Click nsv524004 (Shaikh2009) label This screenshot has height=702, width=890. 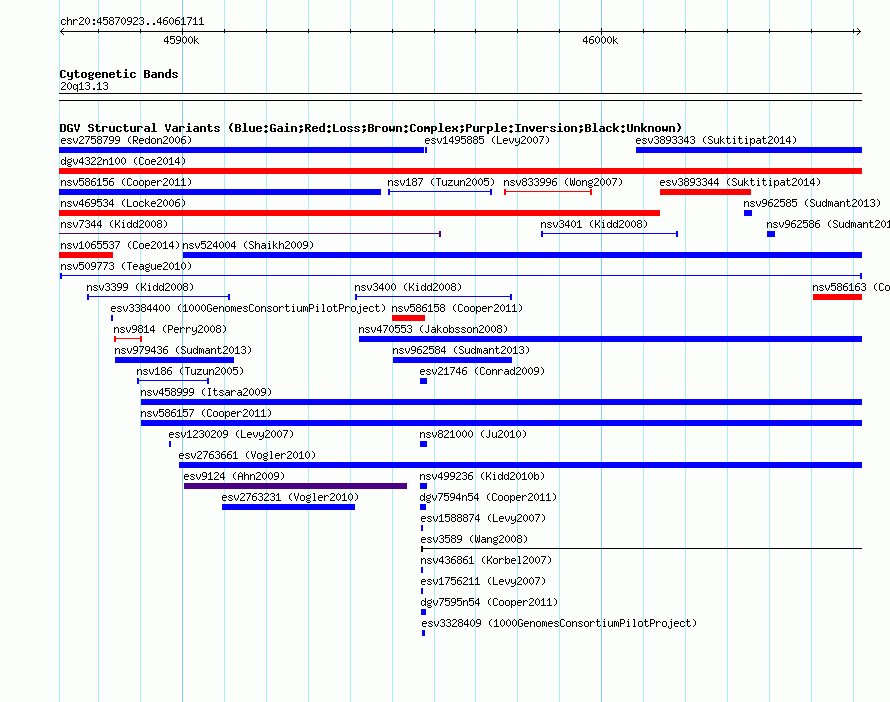coord(248,245)
